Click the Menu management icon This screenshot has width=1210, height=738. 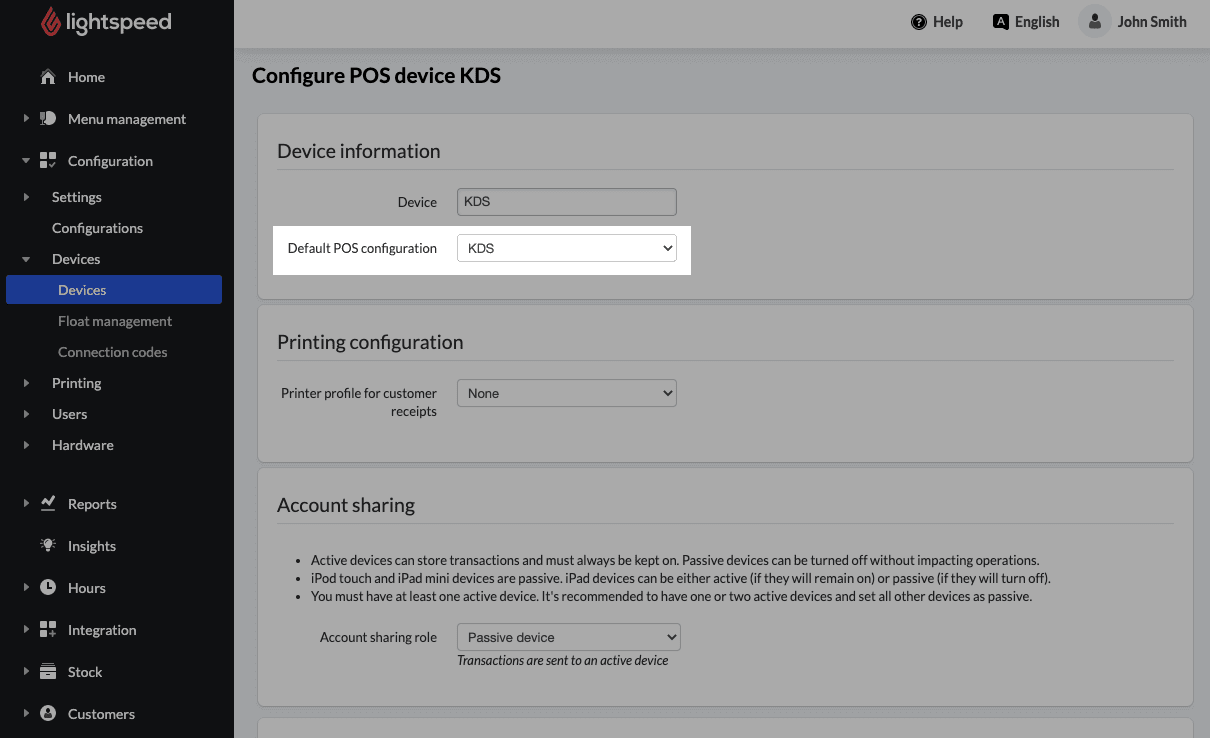coord(48,119)
